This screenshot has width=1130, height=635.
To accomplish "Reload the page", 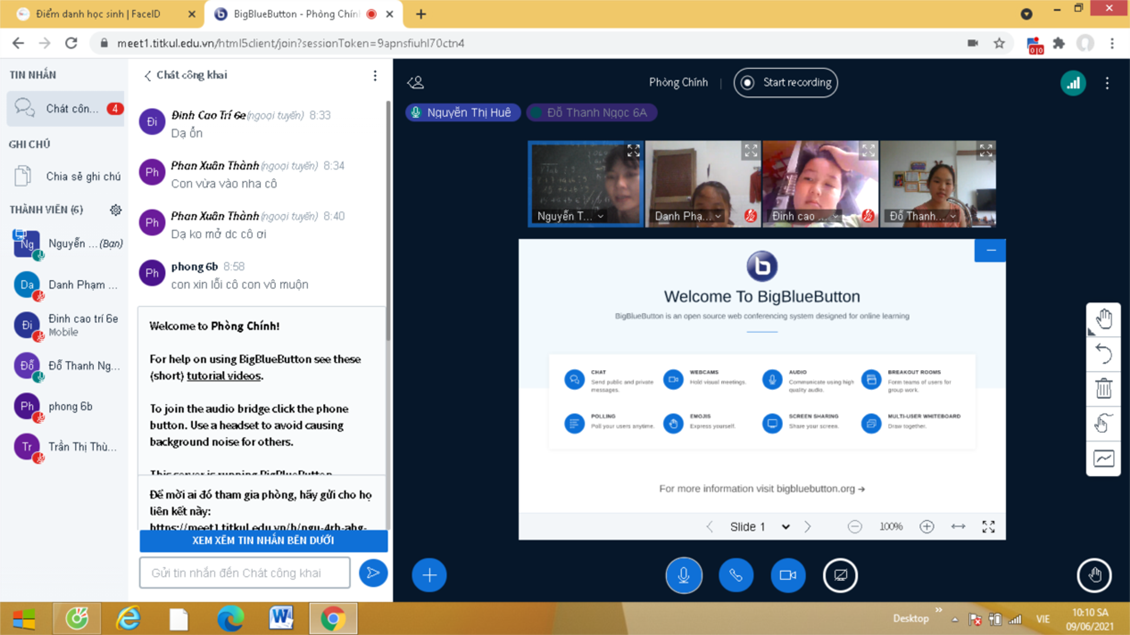I will [x=71, y=43].
